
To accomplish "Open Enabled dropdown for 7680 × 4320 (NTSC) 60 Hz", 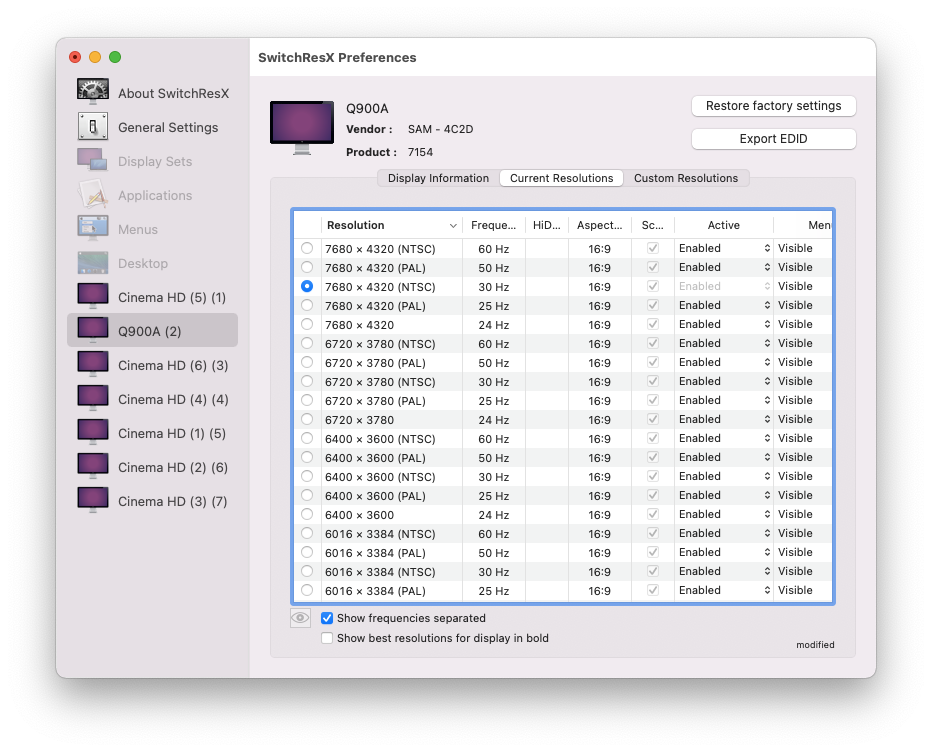I will coord(724,248).
